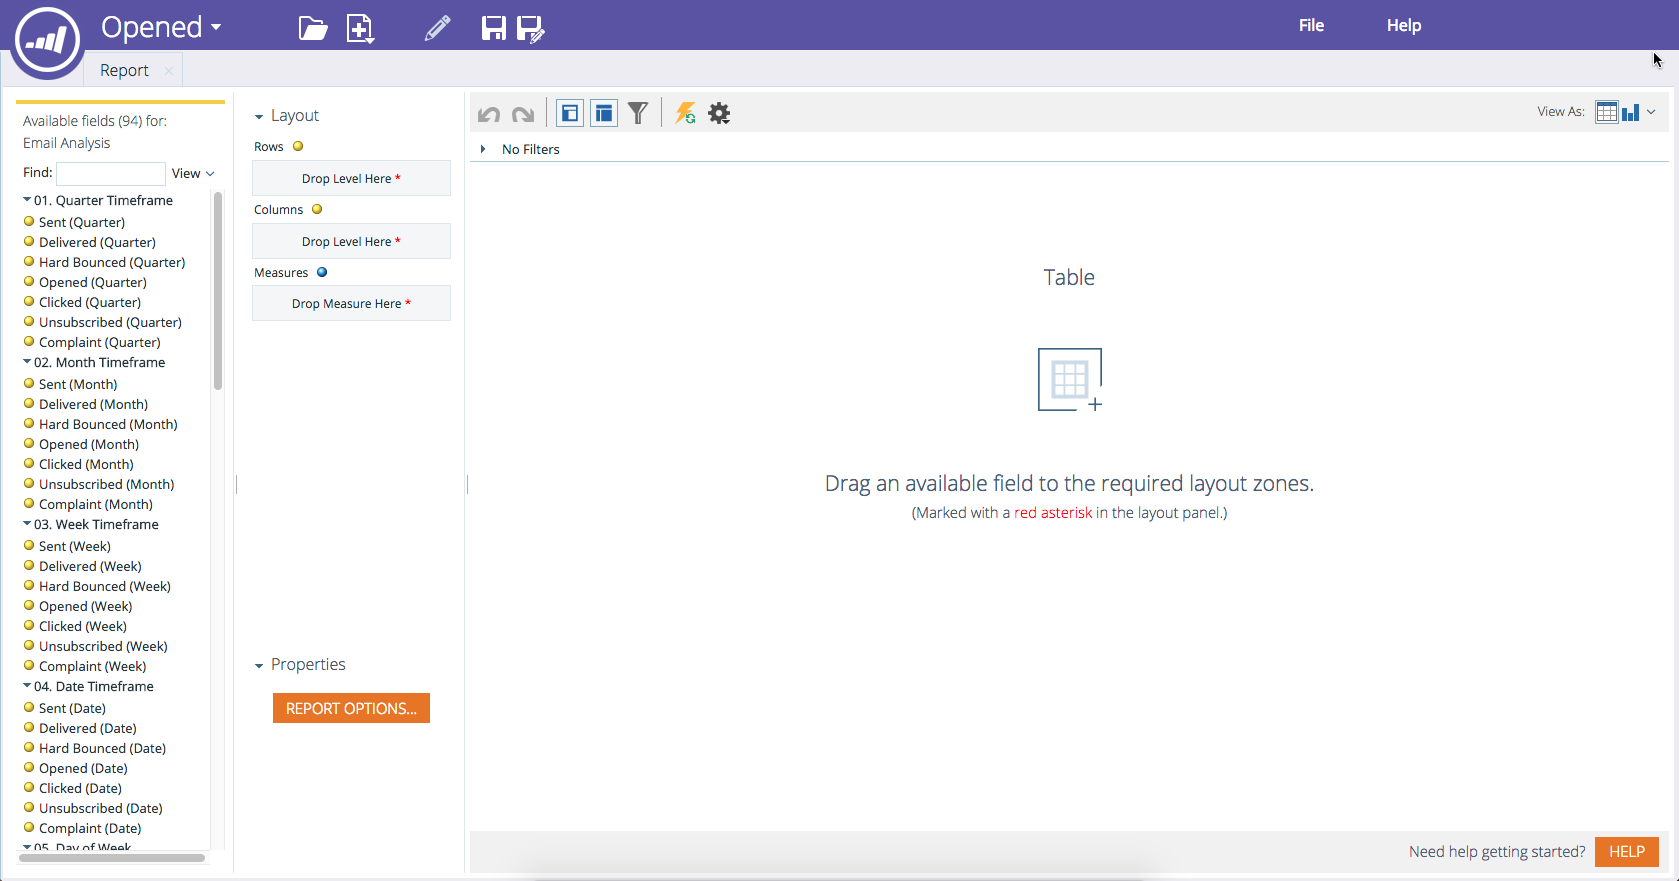Select the Delivered (Week) field
This screenshot has width=1679, height=881.
coord(90,566)
